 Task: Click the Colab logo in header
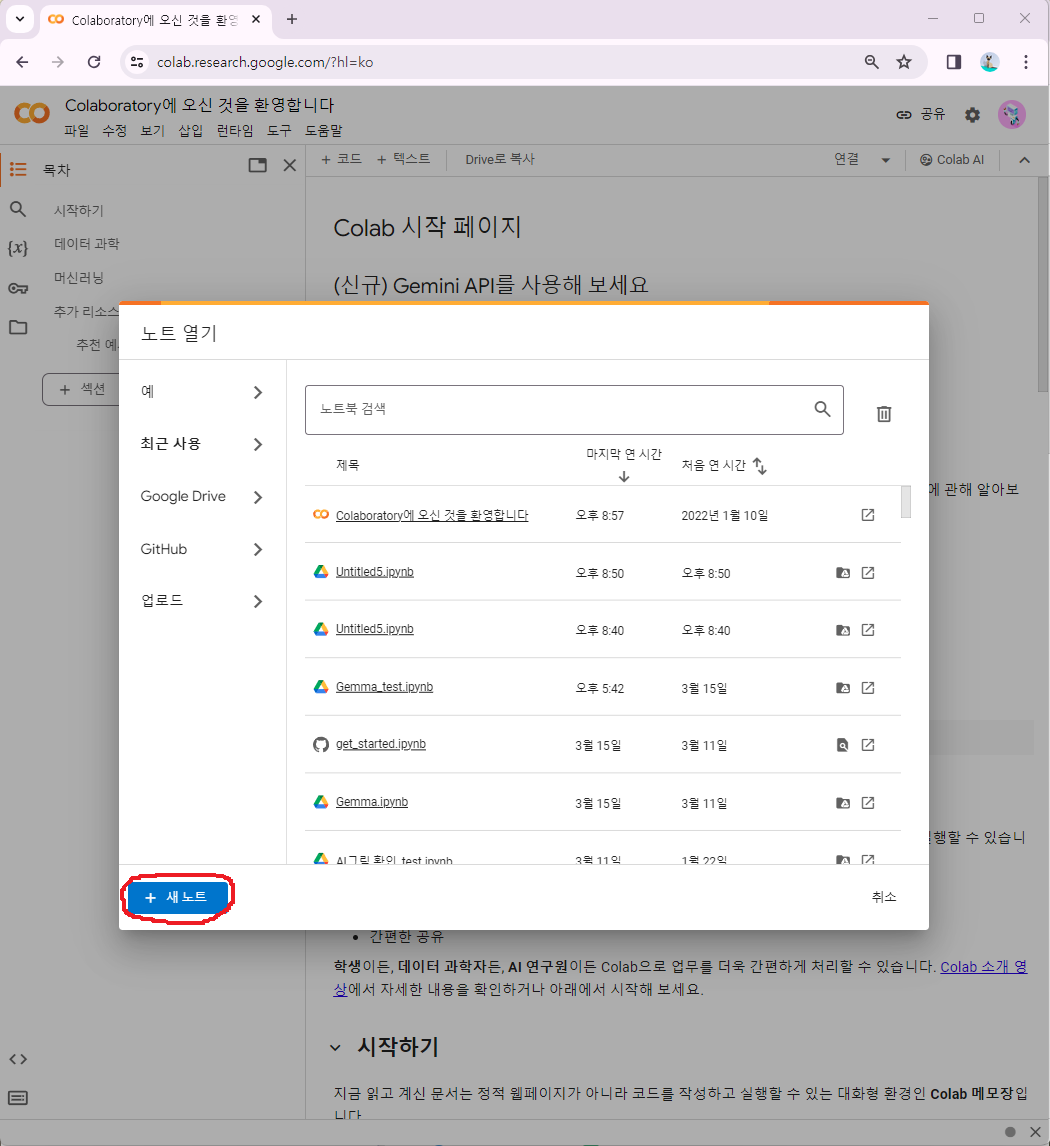click(32, 113)
